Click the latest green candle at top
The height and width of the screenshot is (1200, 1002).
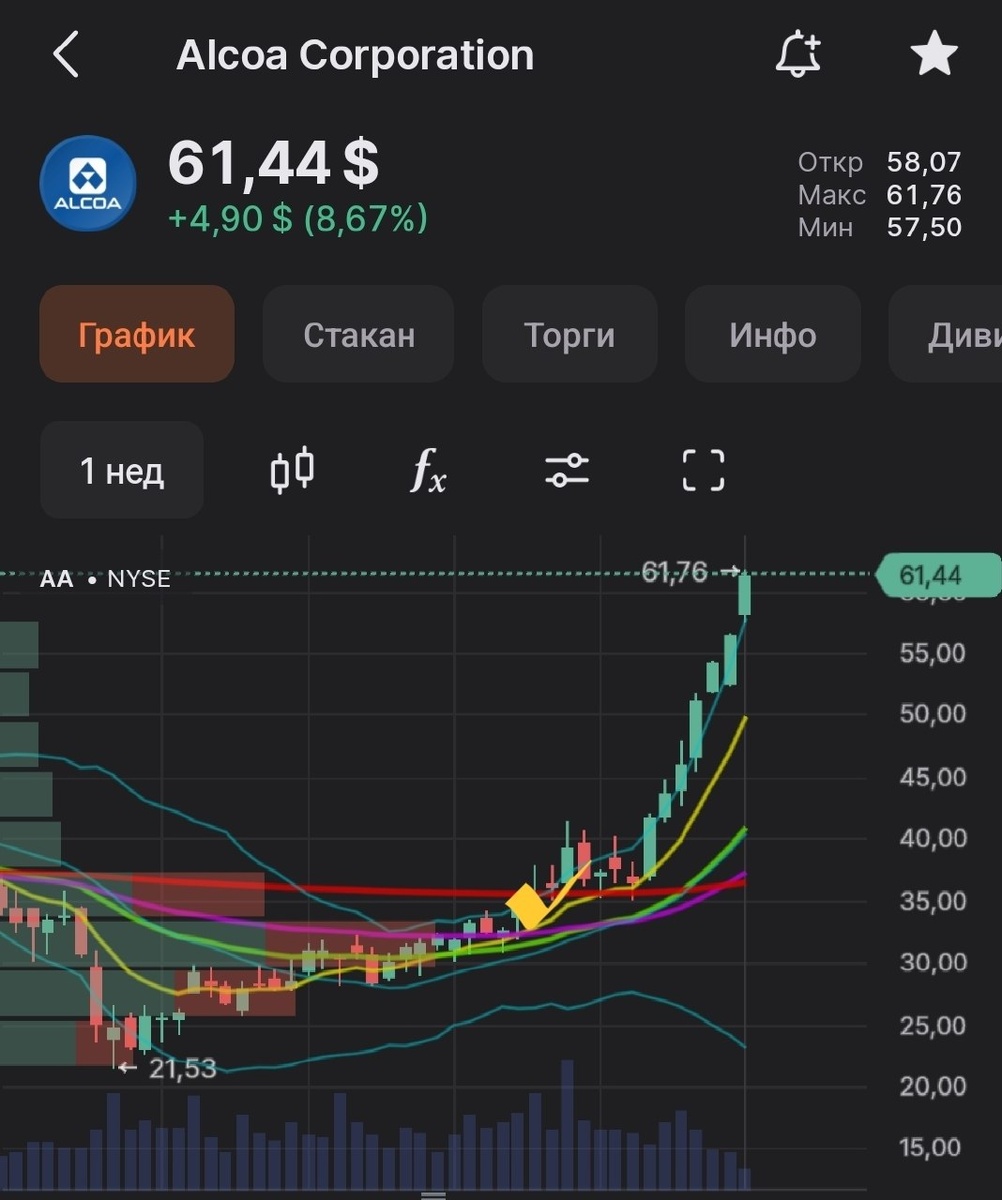(745, 595)
